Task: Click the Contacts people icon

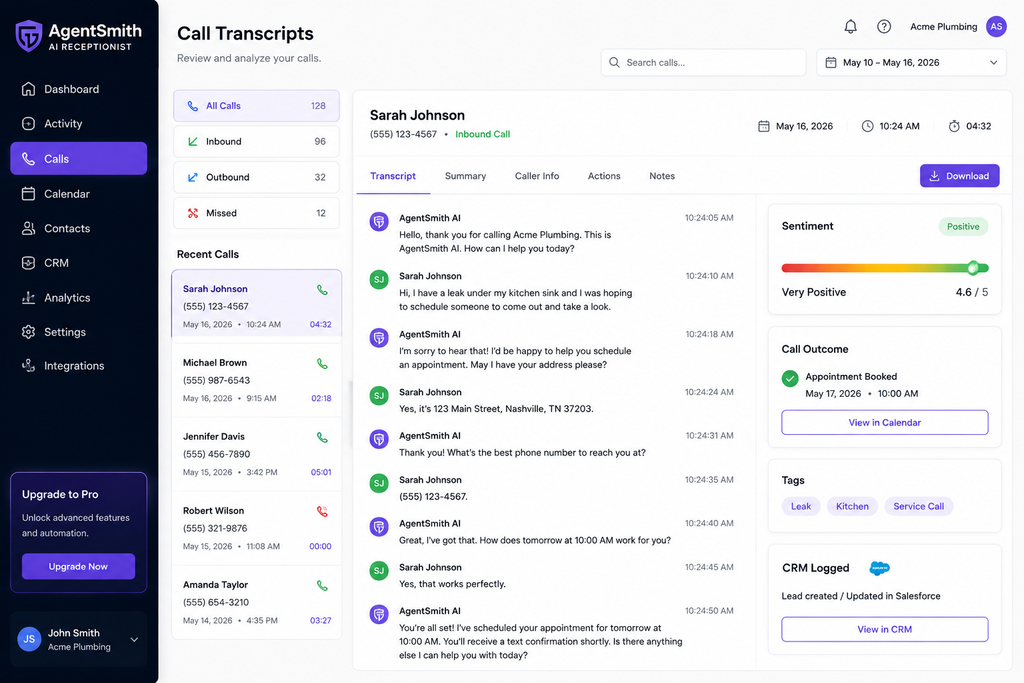Action: 28,229
